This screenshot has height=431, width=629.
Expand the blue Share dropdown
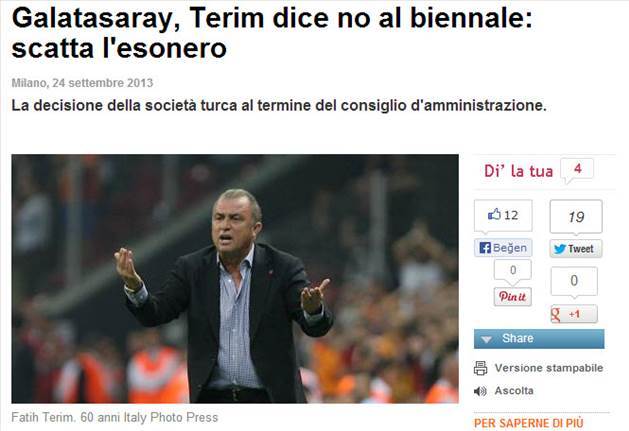(539, 338)
